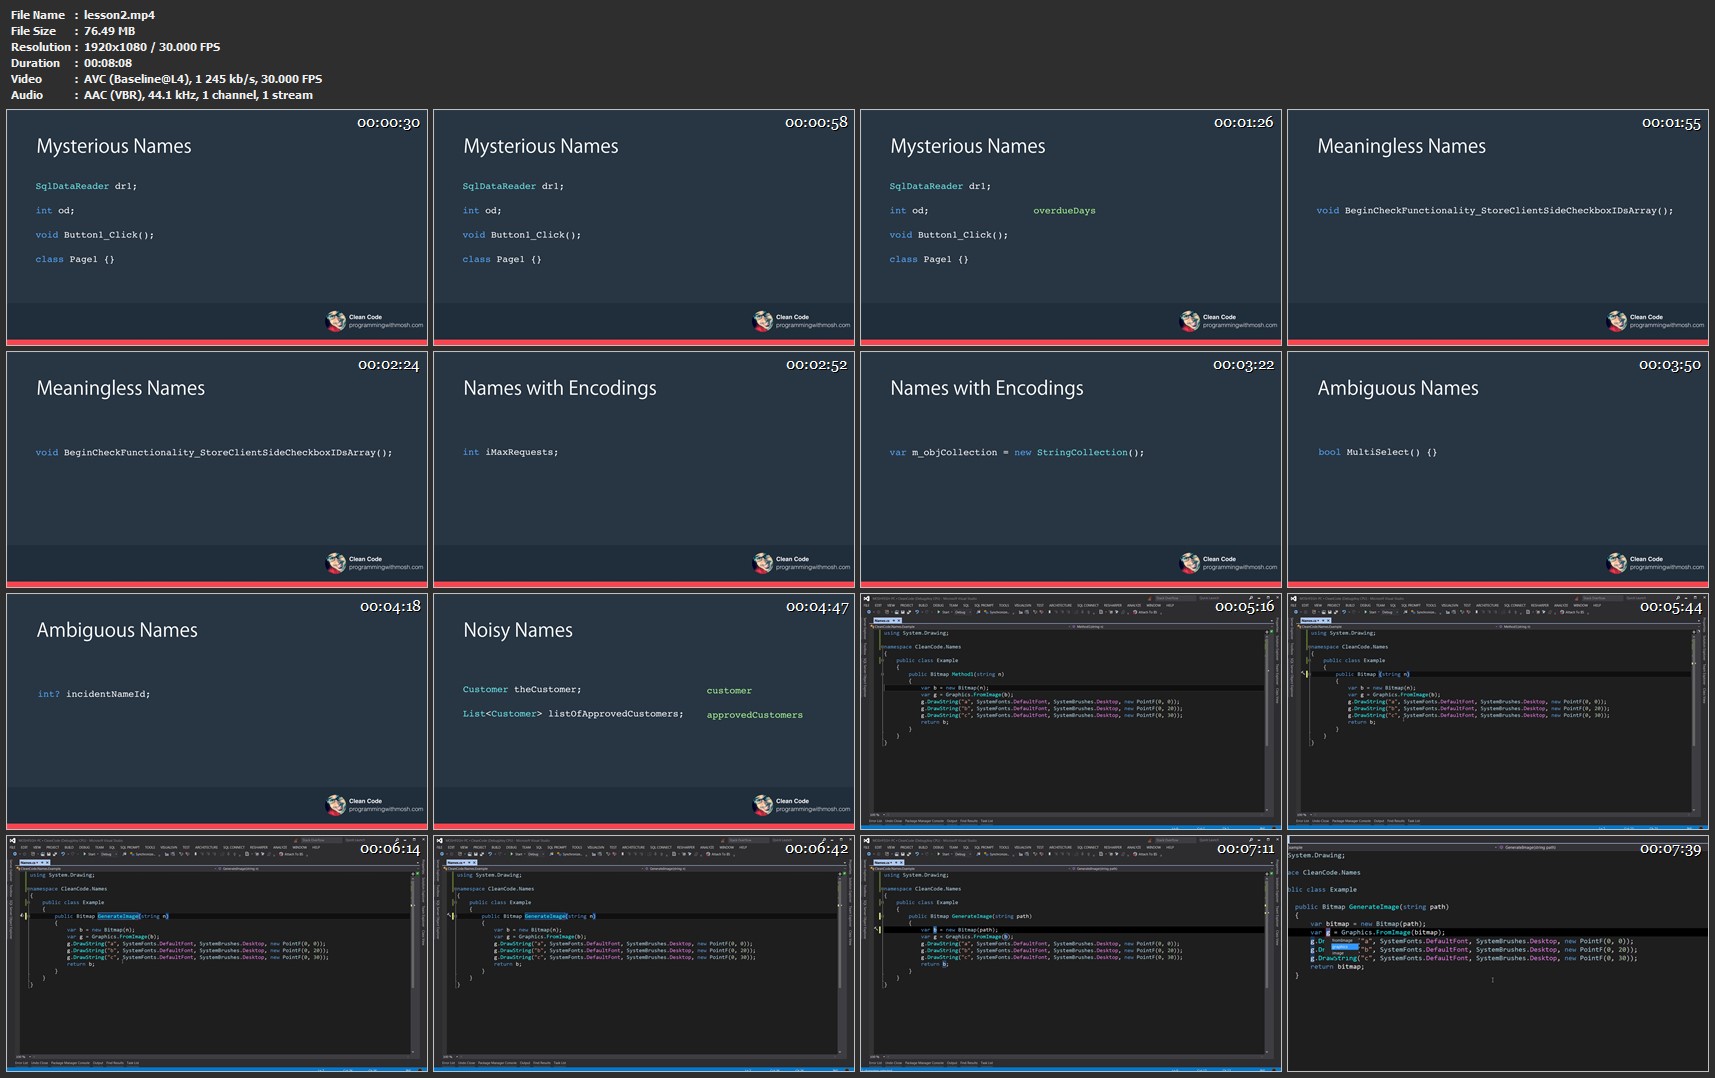Screen dimensions: 1715x1078
Task: Select the Visual Studio frame at 00:05:44
Action: (x=1498, y=711)
